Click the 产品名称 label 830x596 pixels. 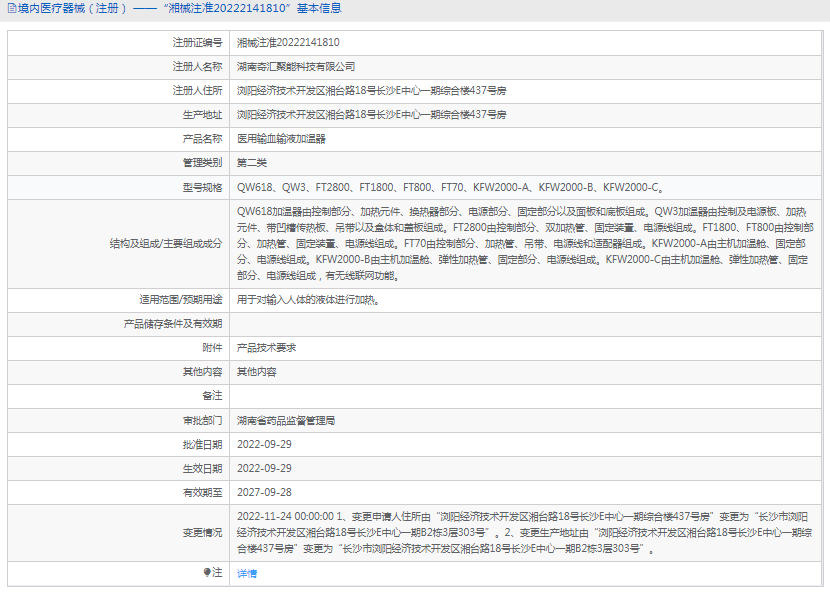click(x=203, y=139)
